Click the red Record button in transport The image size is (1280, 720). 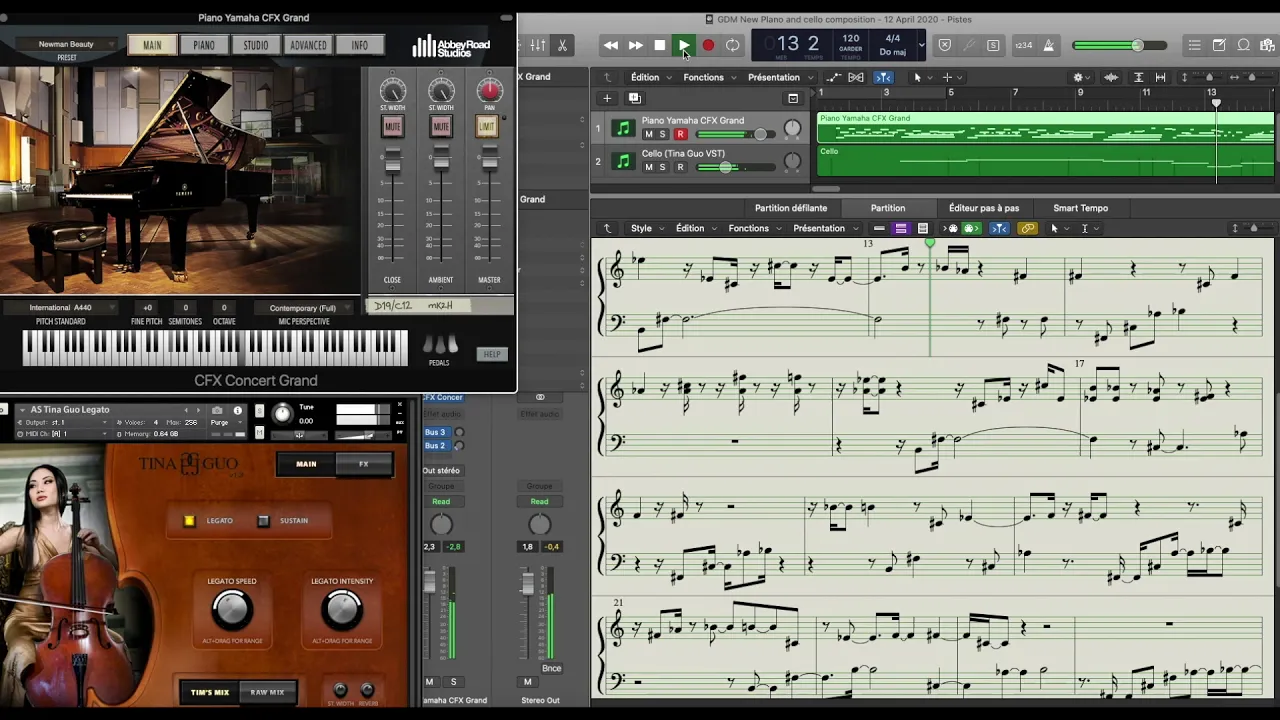[708, 45]
